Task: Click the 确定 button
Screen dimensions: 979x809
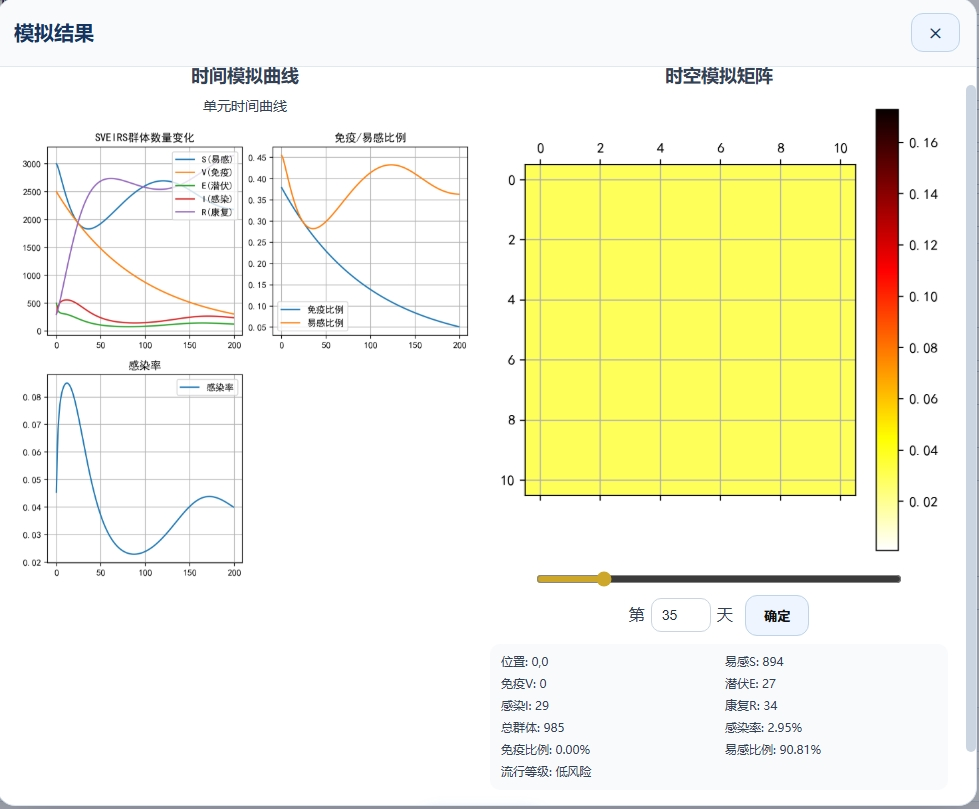Action: coord(776,616)
